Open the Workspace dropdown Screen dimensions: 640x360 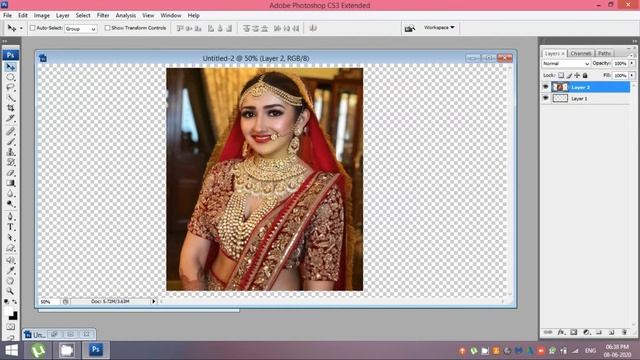tap(439, 28)
